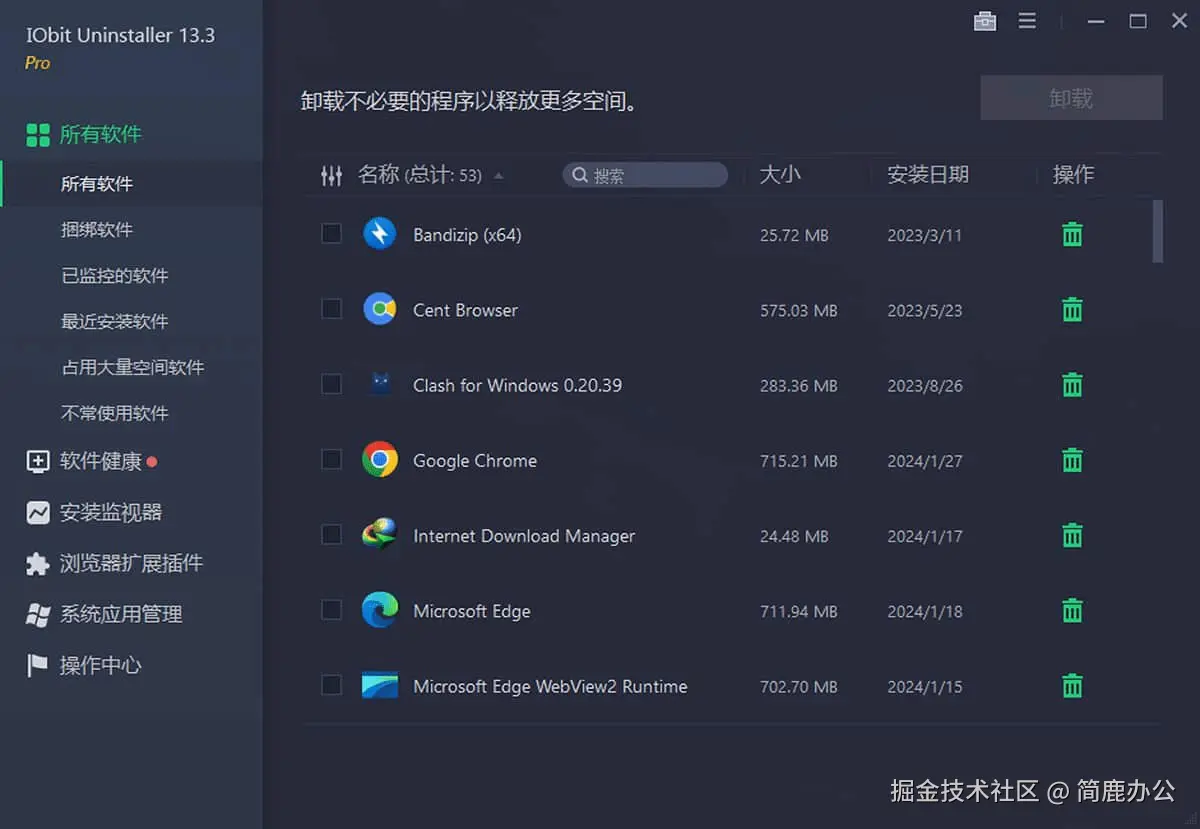Click the filter sliders icon beside 名称
The image size is (1200, 829).
pos(331,176)
